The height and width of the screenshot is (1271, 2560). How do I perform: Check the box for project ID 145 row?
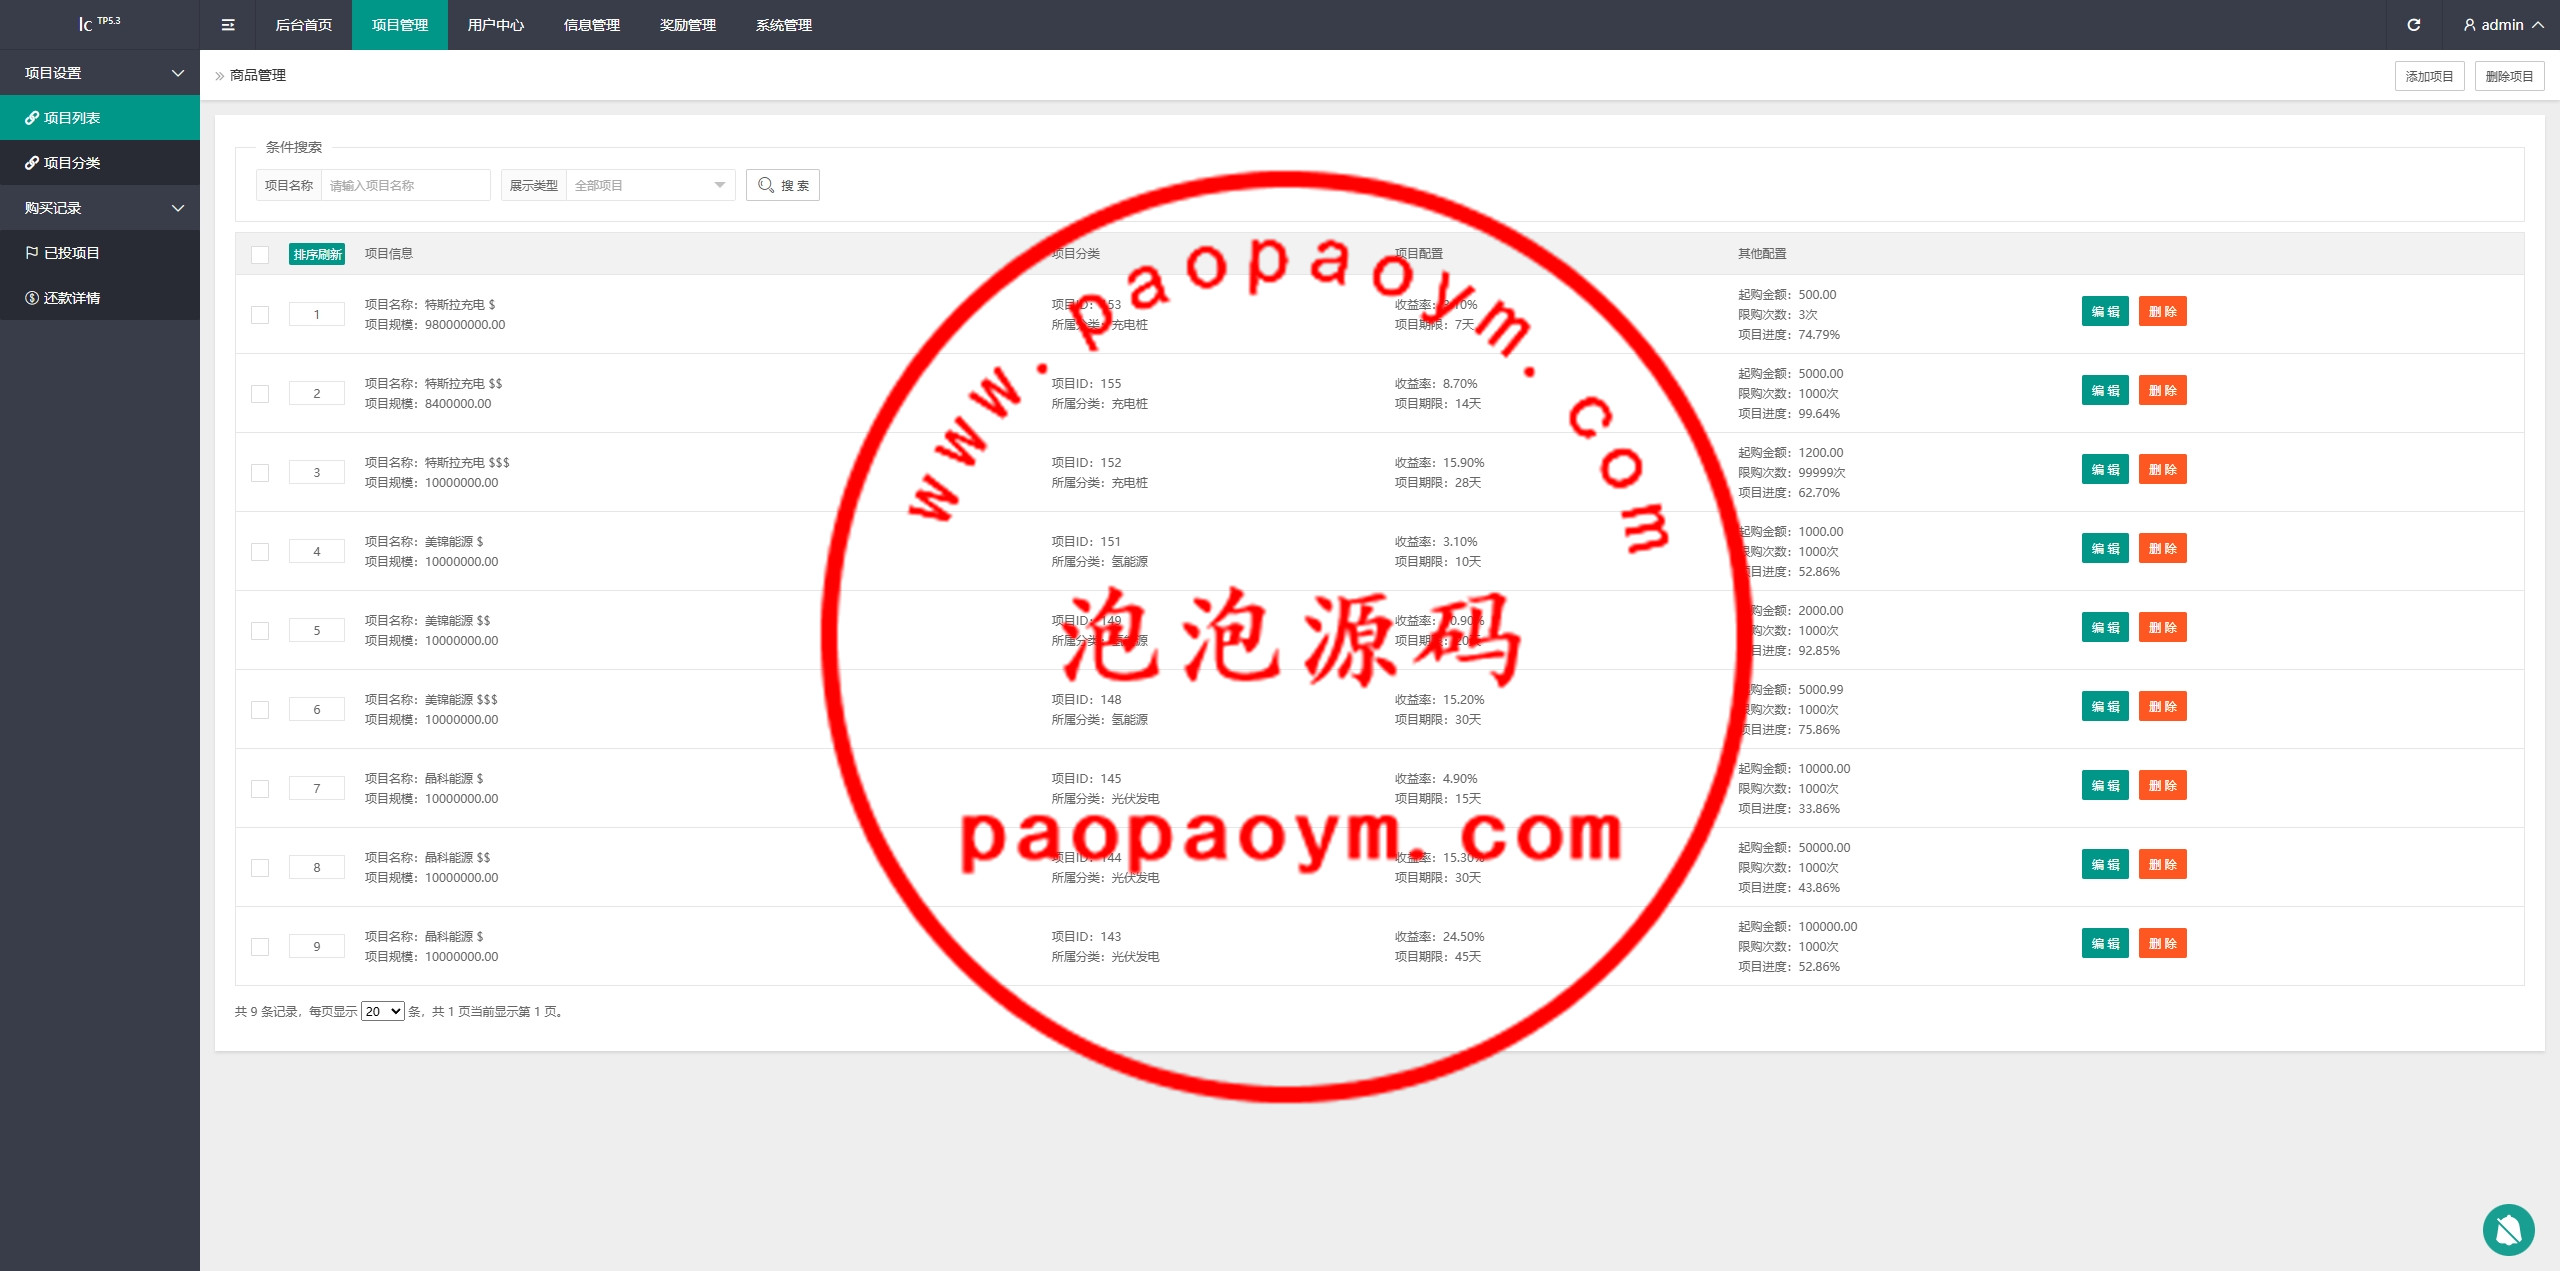coord(260,789)
